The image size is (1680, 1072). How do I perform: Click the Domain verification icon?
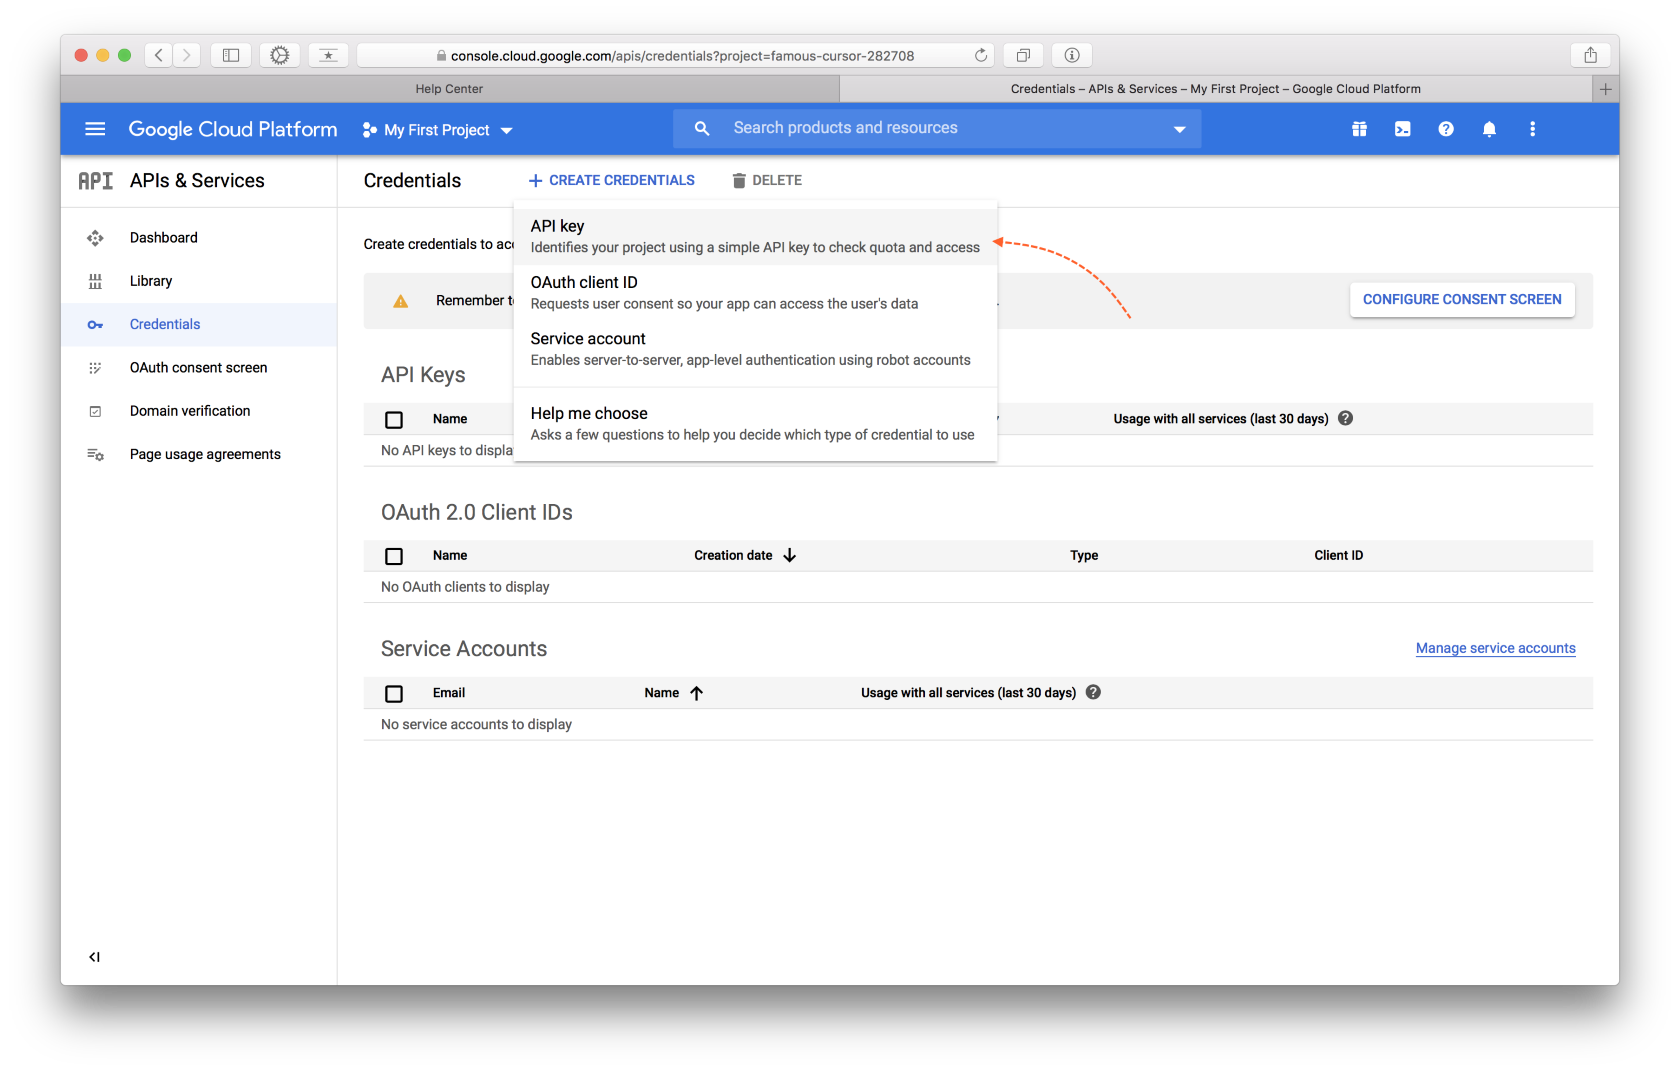[95, 411]
